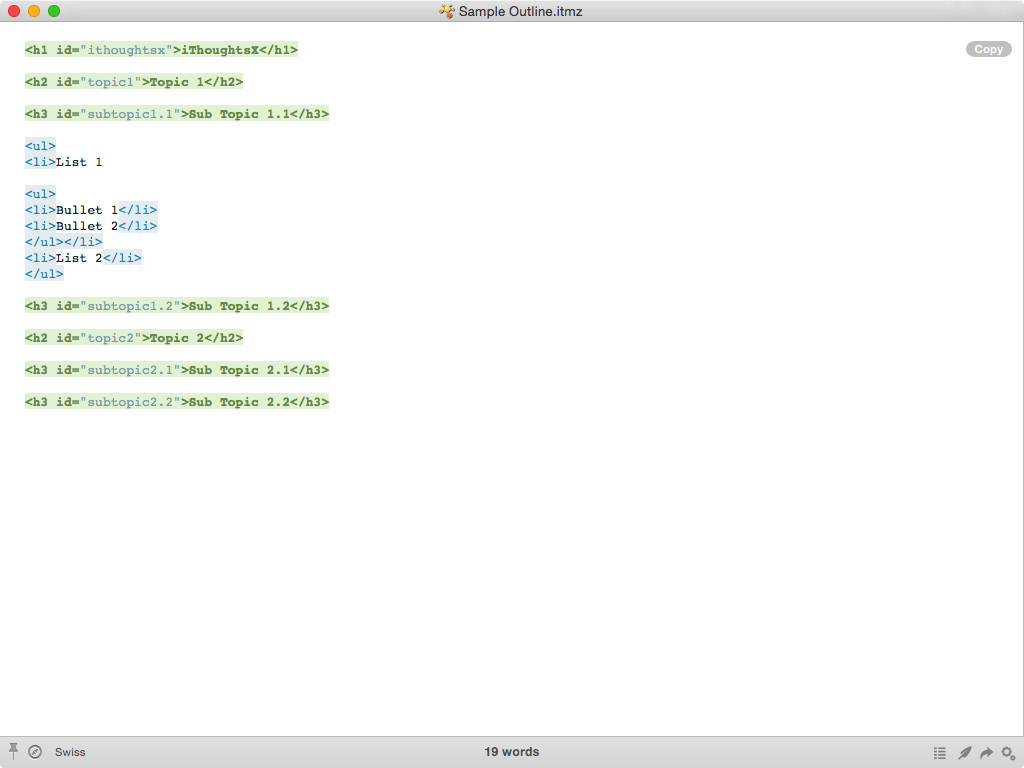Screen dimensions: 1024x768
Task: Click the h2 Topic 1 line
Action: click(134, 82)
